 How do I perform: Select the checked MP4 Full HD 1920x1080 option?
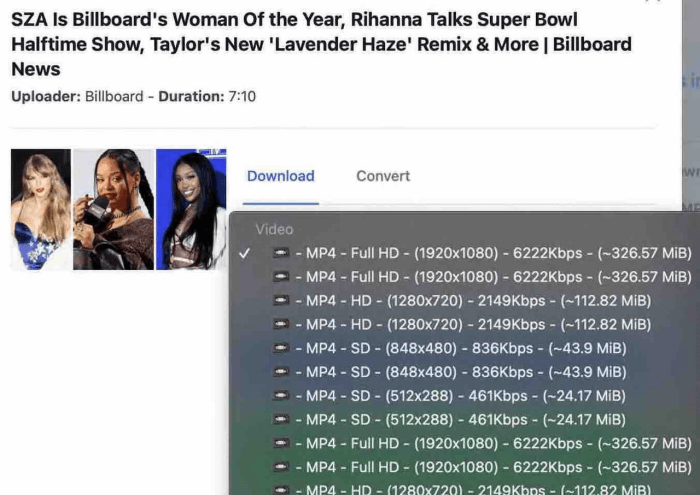(x=464, y=253)
